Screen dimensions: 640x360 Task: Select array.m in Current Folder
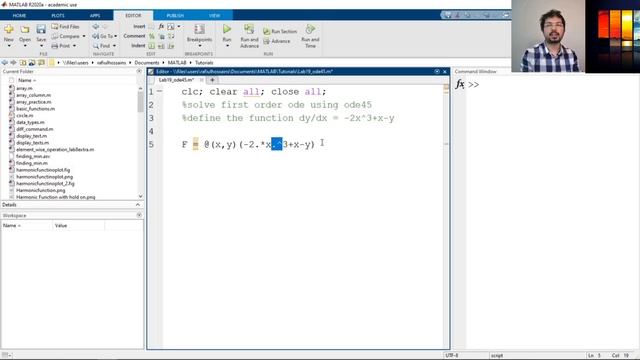(x=24, y=88)
